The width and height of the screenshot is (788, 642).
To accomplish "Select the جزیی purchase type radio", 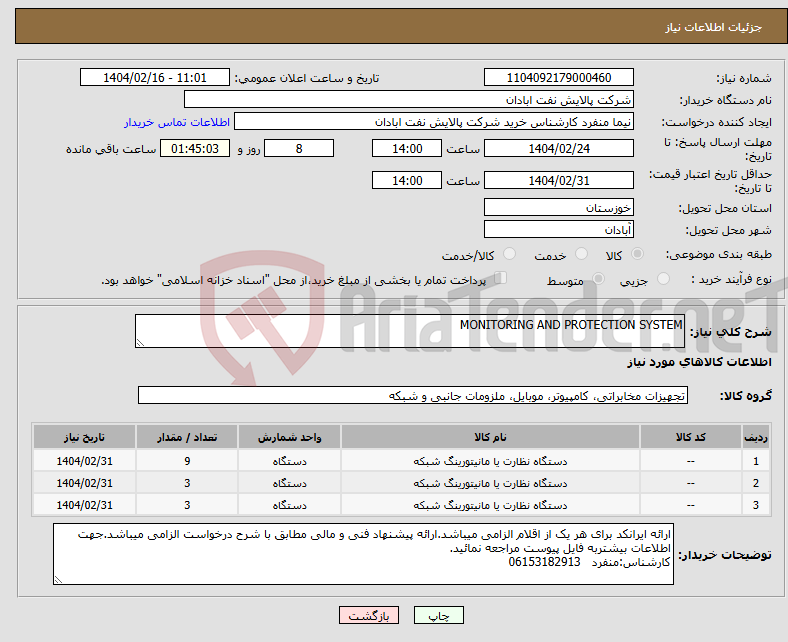I will click(x=663, y=279).
